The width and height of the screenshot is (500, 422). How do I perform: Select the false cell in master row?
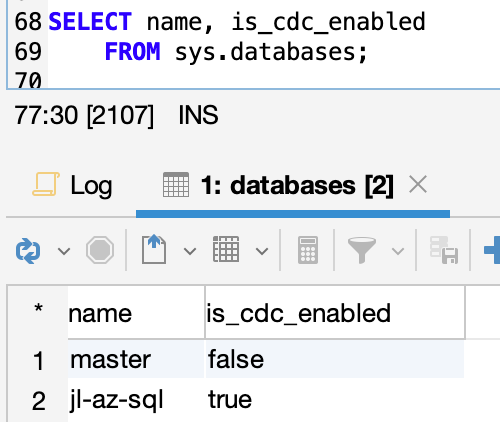pos(335,359)
